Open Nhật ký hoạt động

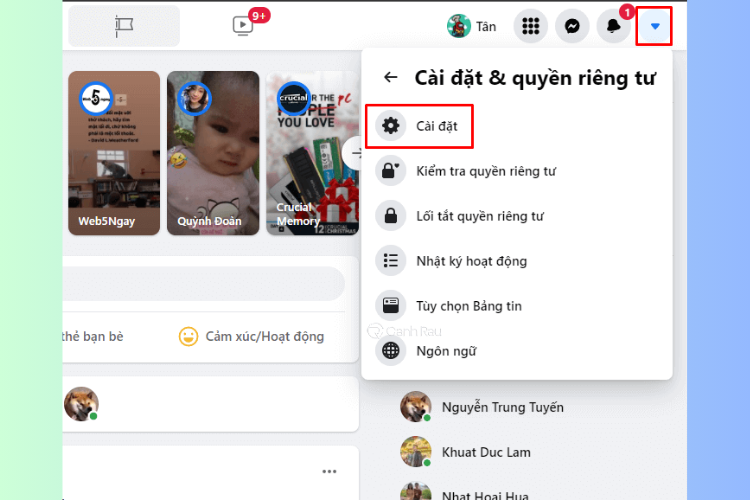[x=517, y=261]
